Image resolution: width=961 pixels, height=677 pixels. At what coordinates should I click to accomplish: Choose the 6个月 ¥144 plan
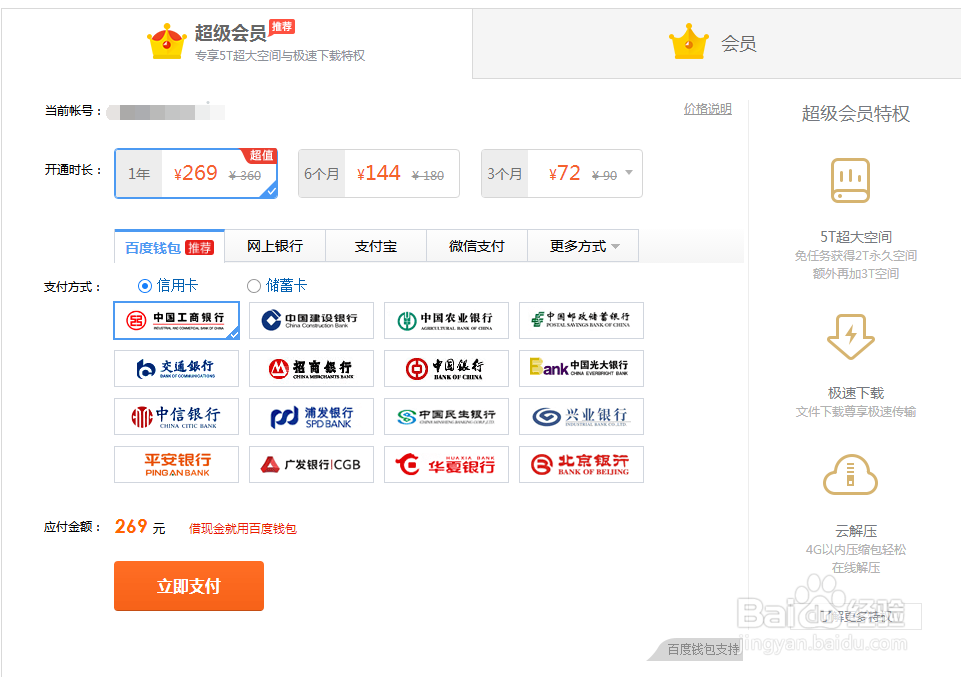click(x=379, y=173)
